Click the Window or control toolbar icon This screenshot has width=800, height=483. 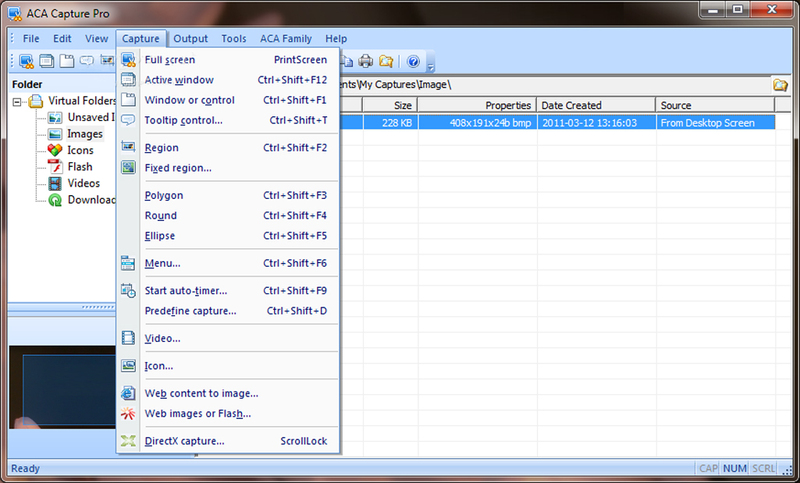[67, 61]
